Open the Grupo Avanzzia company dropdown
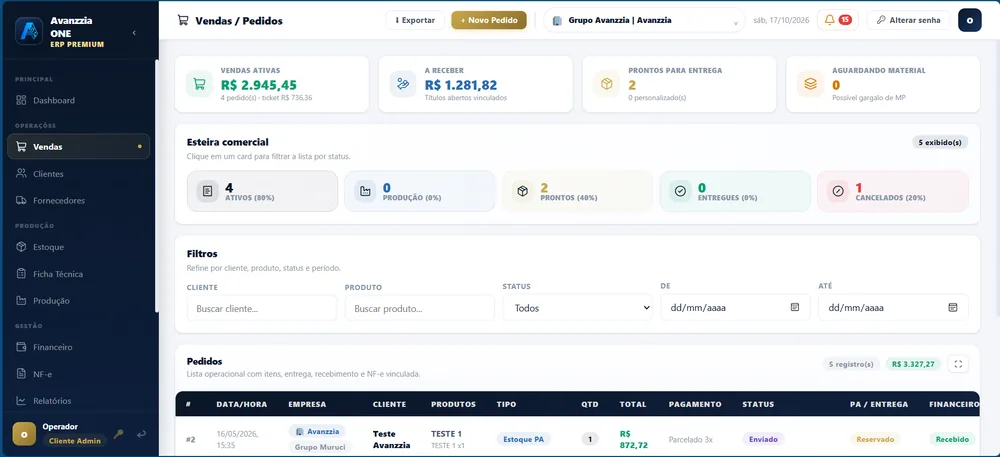1000x457 pixels. pyautogui.click(x=644, y=20)
